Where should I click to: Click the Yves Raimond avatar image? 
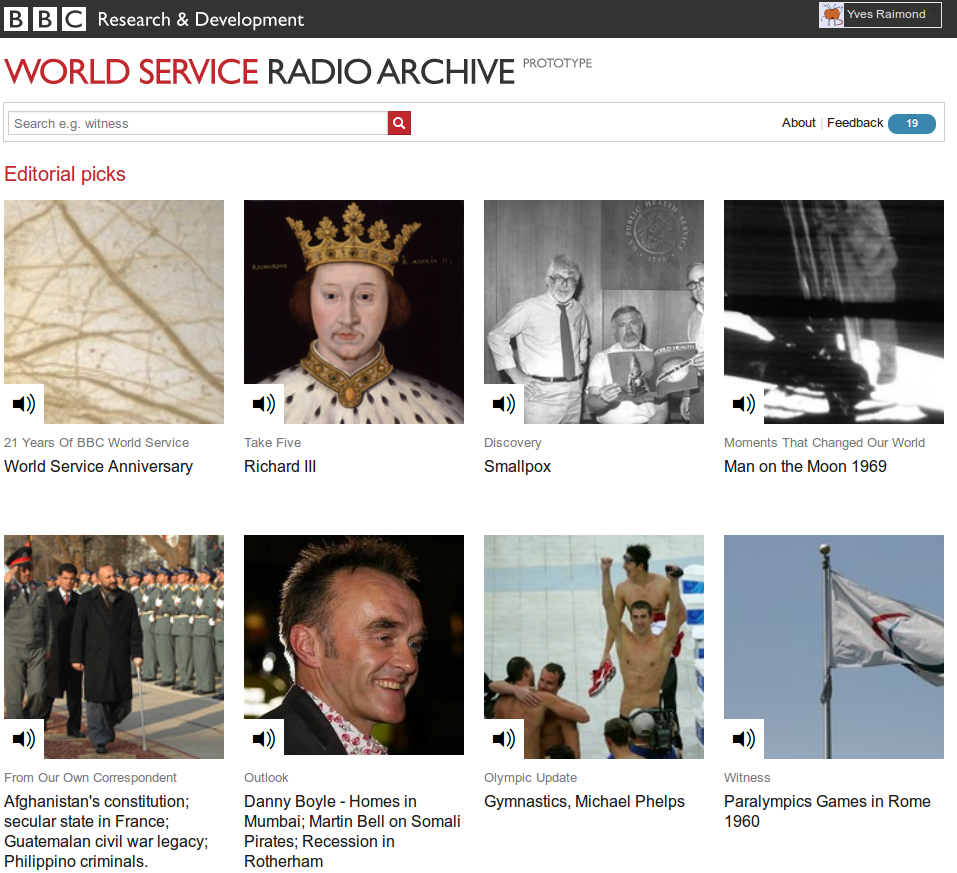coord(831,14)
